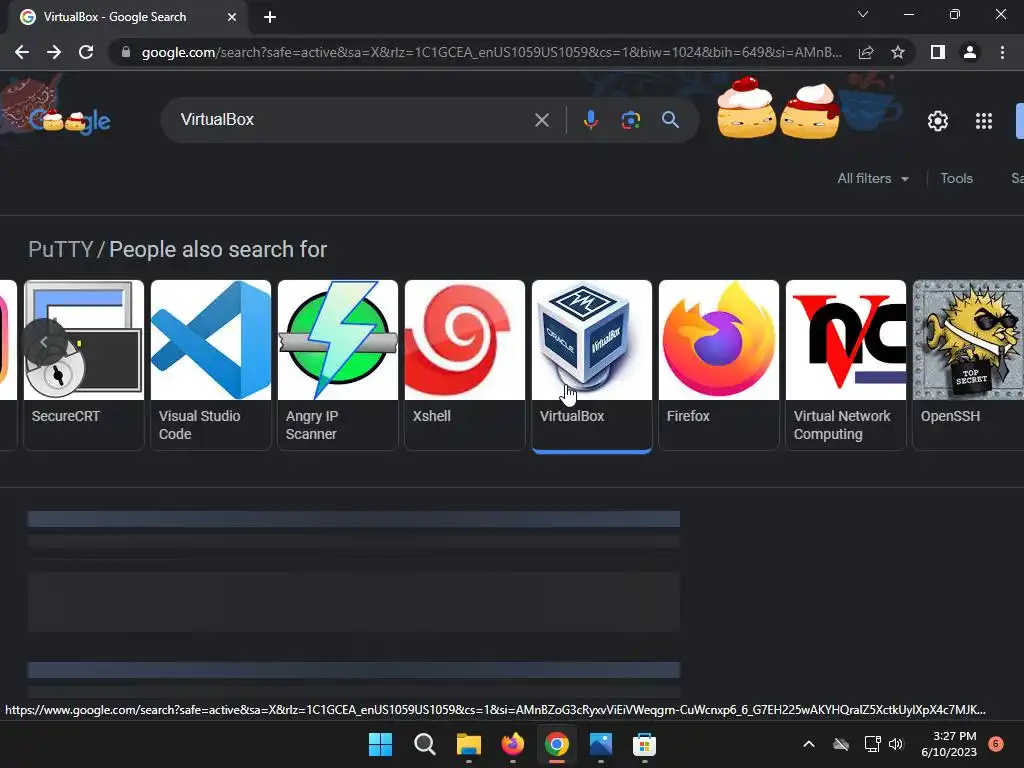Open the Chrome profile menu
Viewport: 1024px width, 768px height.
pyautogui.click(x=970, y=52)
